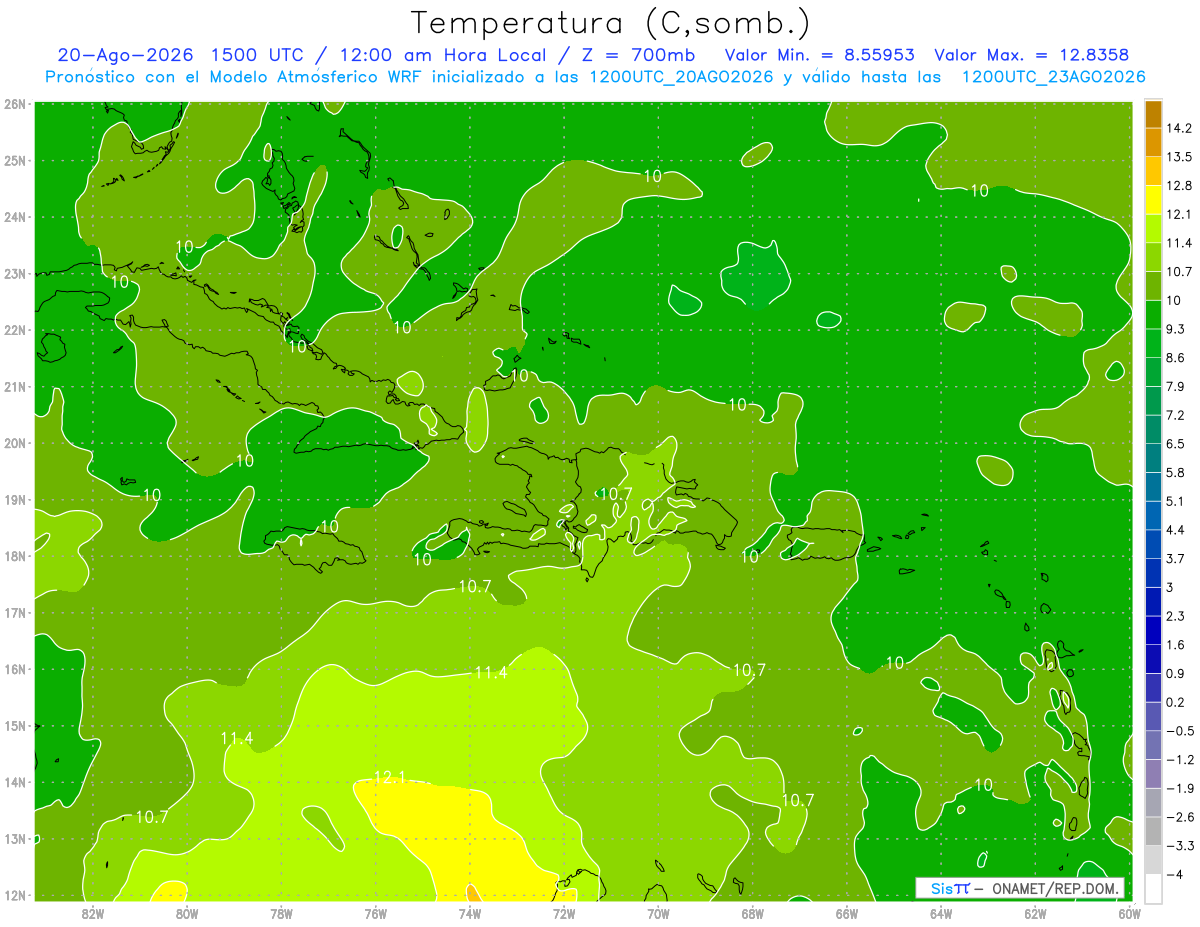Click the '16N' latitude axis label
Image resolution: width=1200 pixels, height=927 pixels.
[14, 669]
